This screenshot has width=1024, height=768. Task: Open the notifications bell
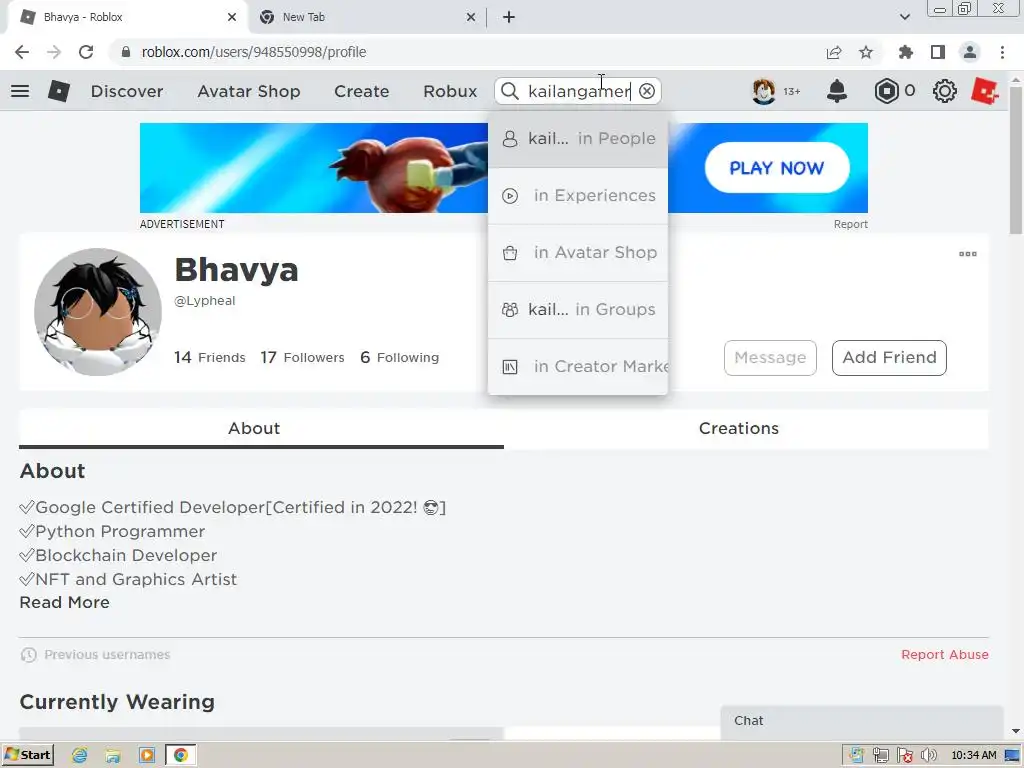pyautogui.click(x=837, y=91)
